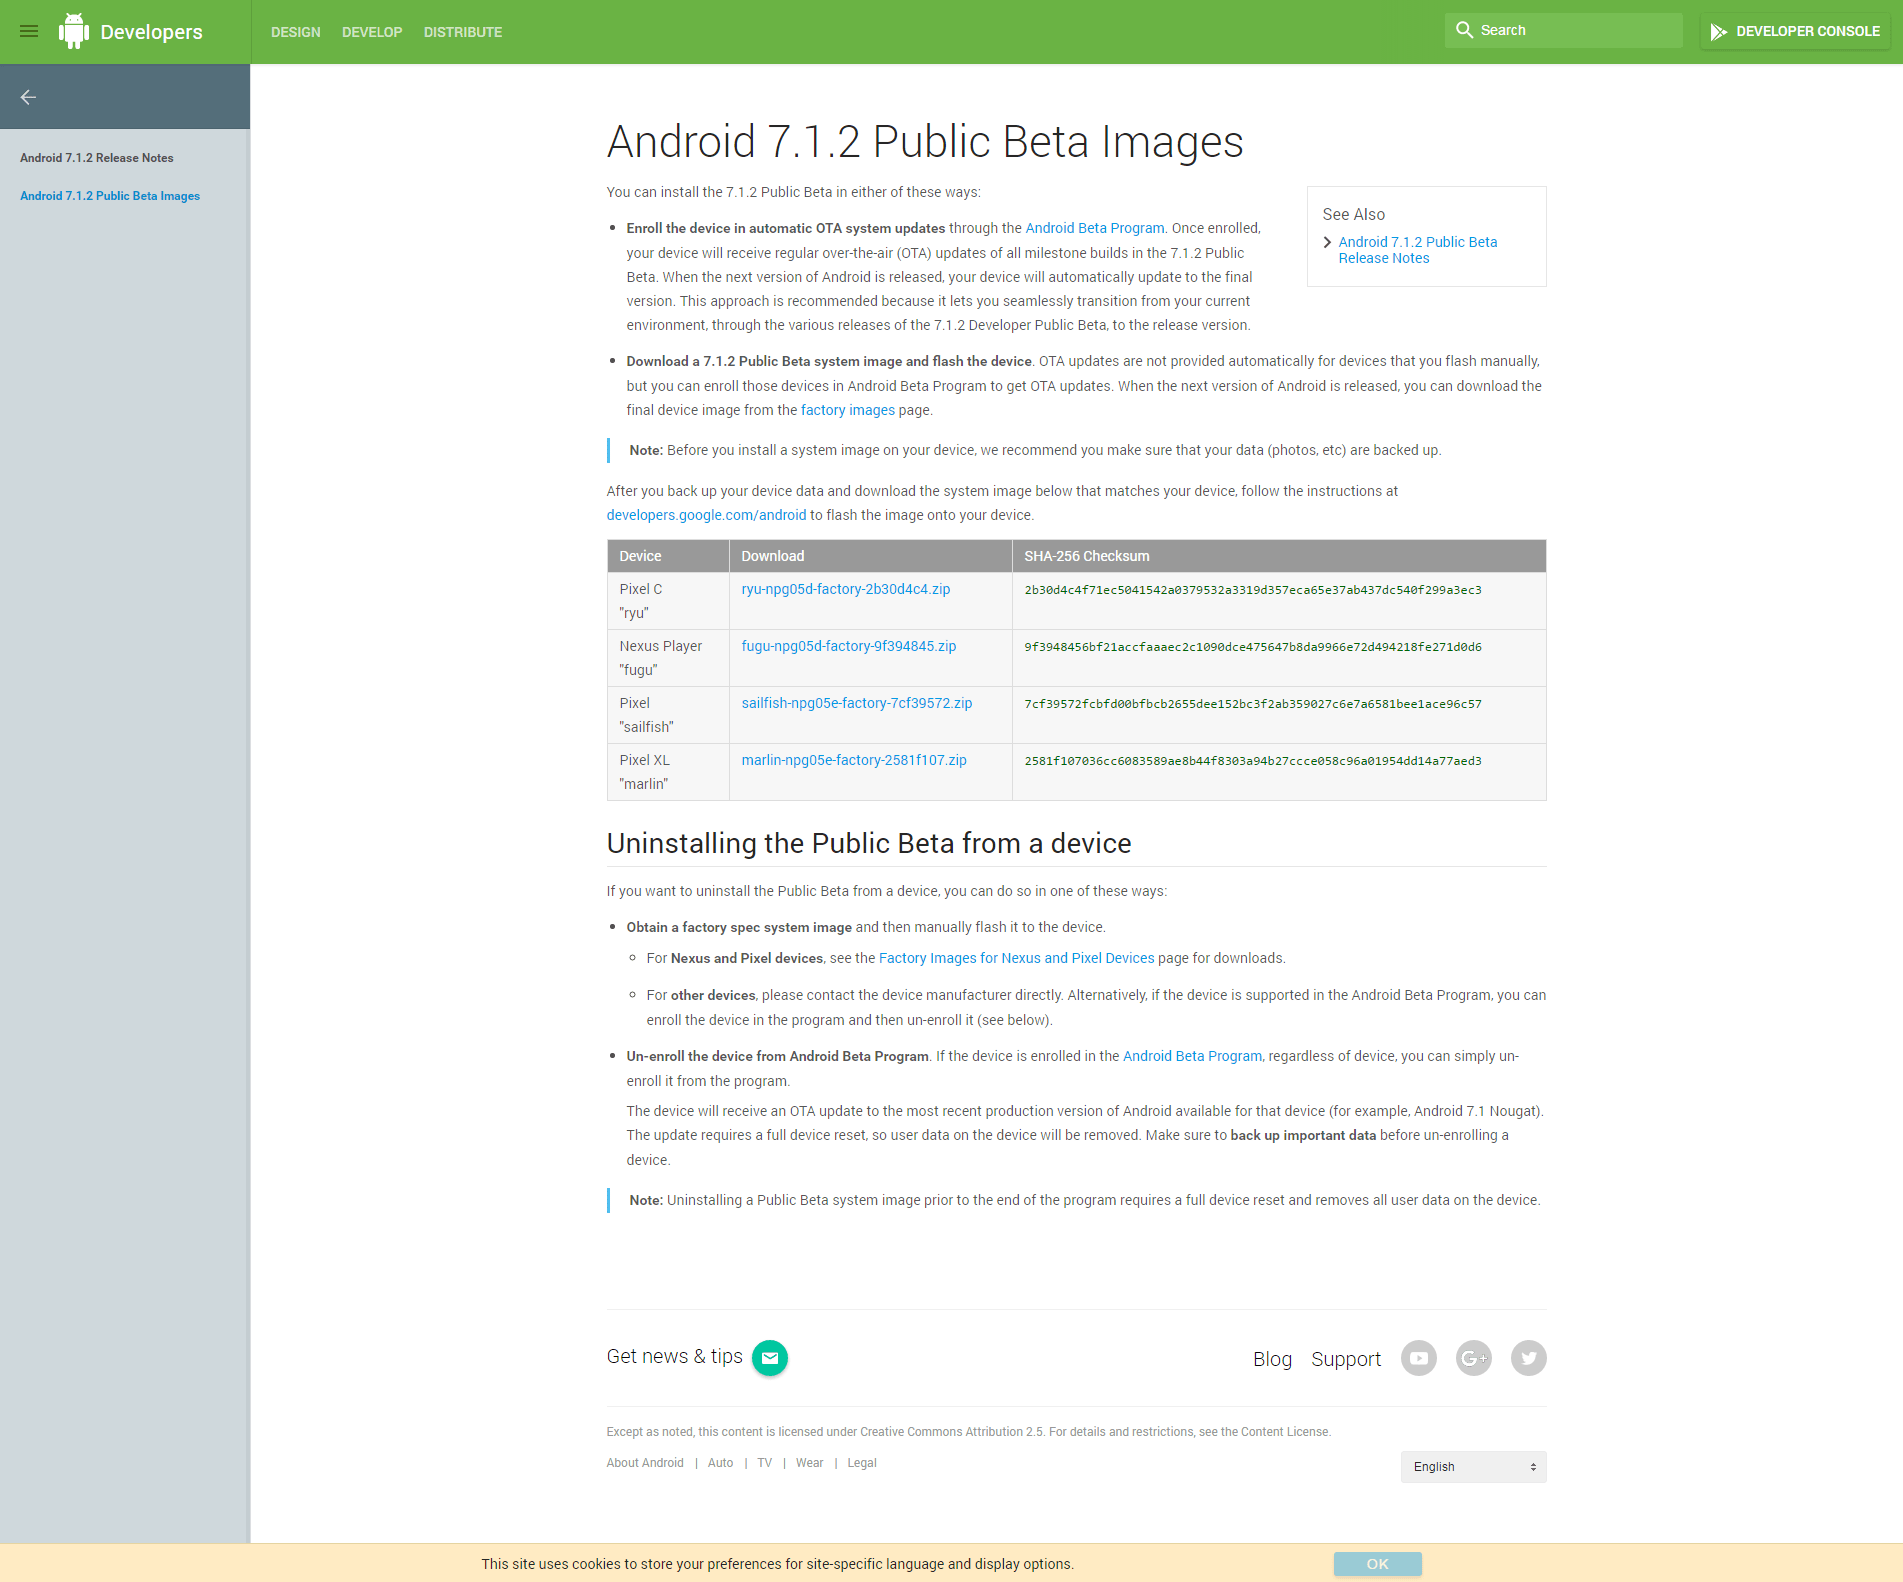The width and height of the screenshot is (1903, 1582).
Task: Open the Android Beta Program link
Action: coord(1094,228)
